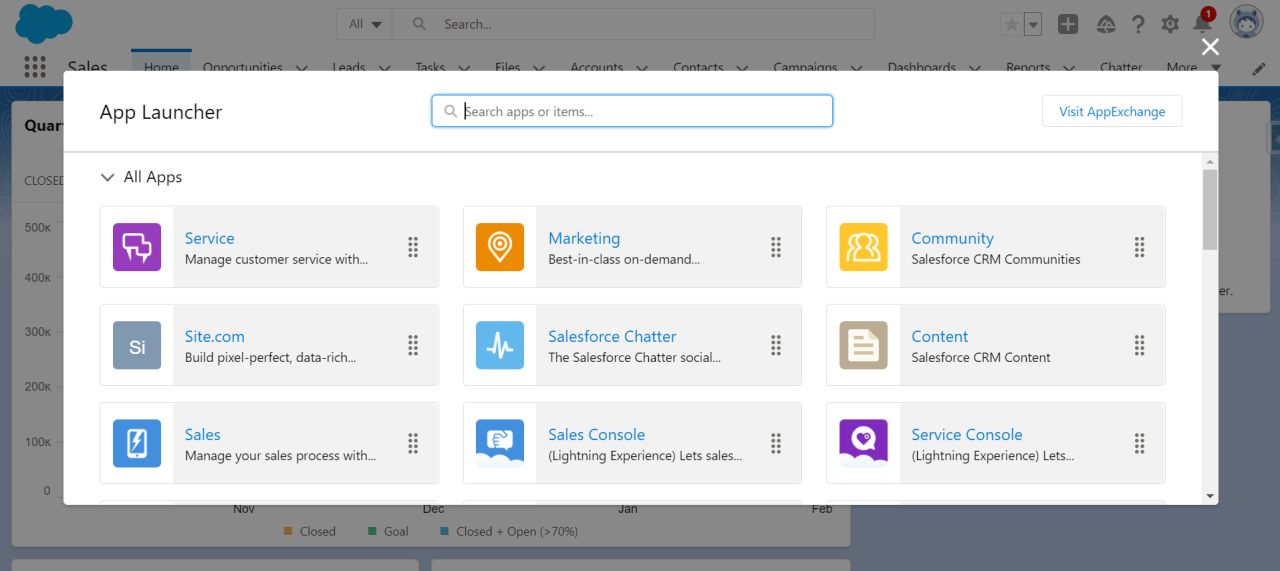Open the Site.com app icon
The height and width of the screenshot is (571, 1280).
[137, 345]
